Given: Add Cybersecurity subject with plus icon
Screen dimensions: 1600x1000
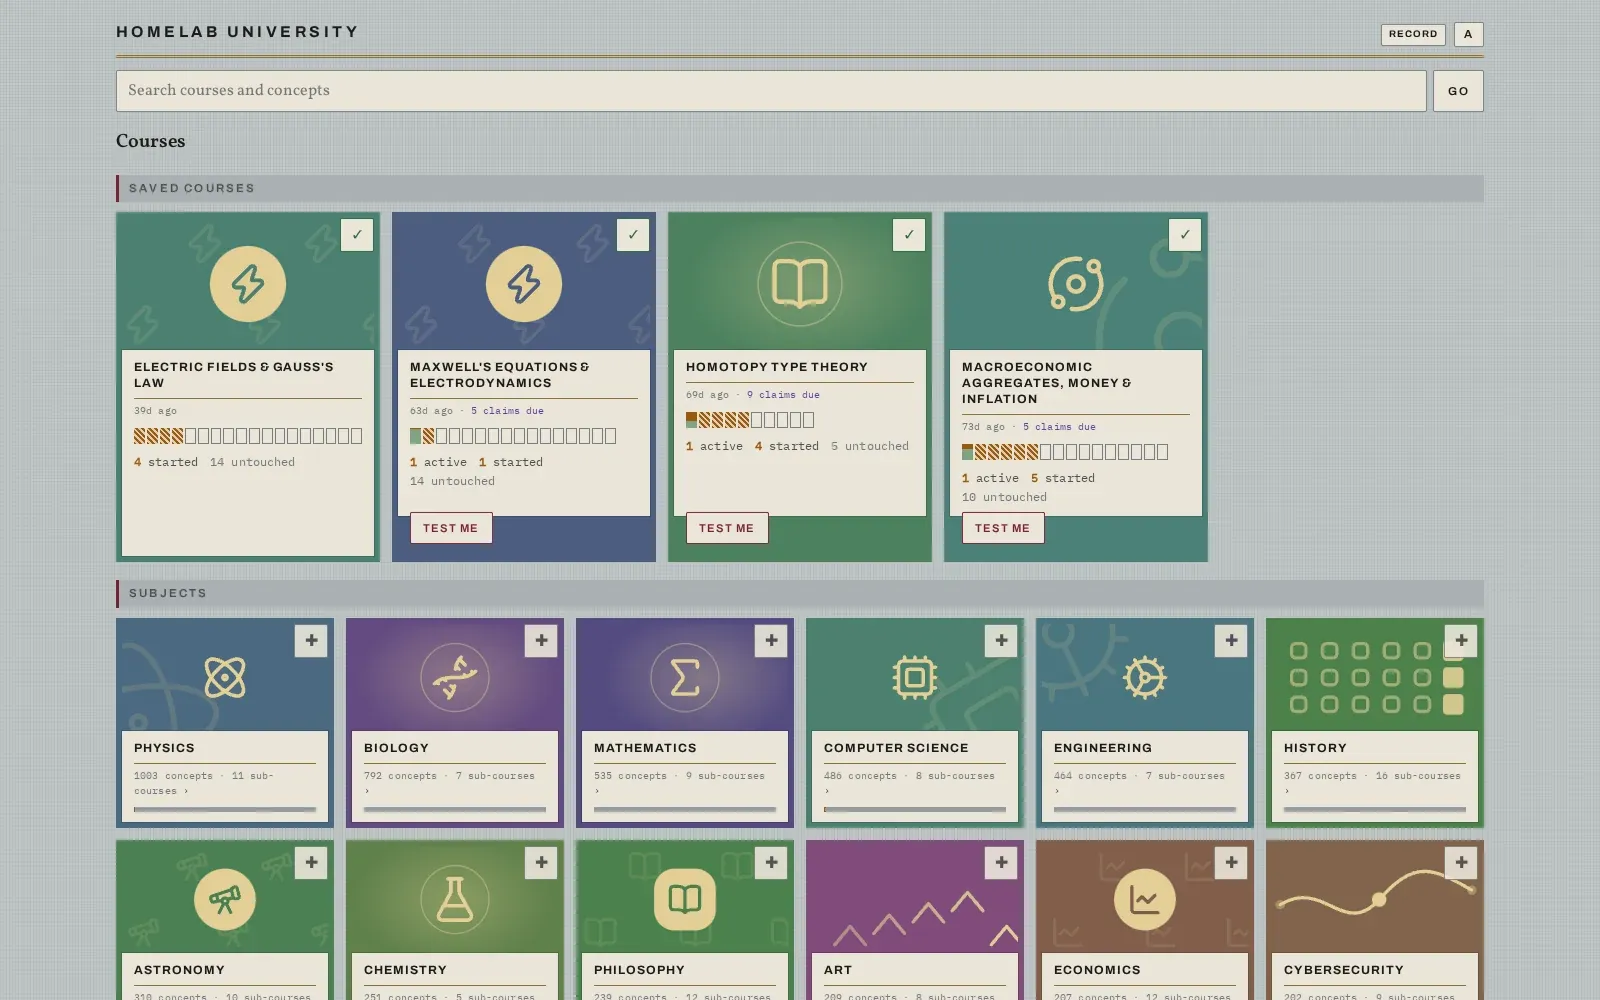Looking at the screenshot, I should (x=1461, y=863).
